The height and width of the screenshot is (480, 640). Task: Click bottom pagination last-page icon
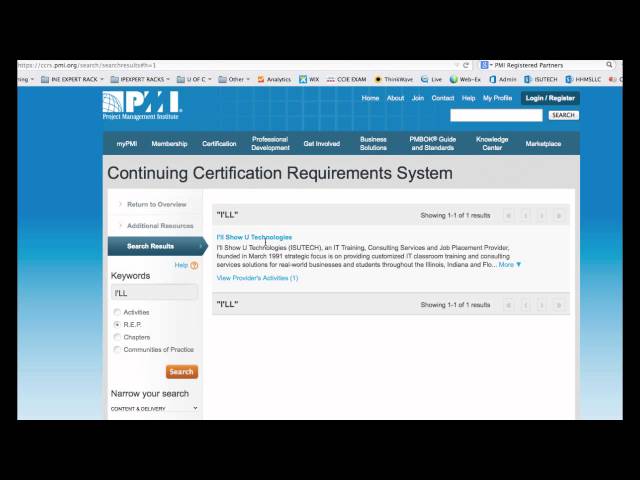tap(559, 305)
